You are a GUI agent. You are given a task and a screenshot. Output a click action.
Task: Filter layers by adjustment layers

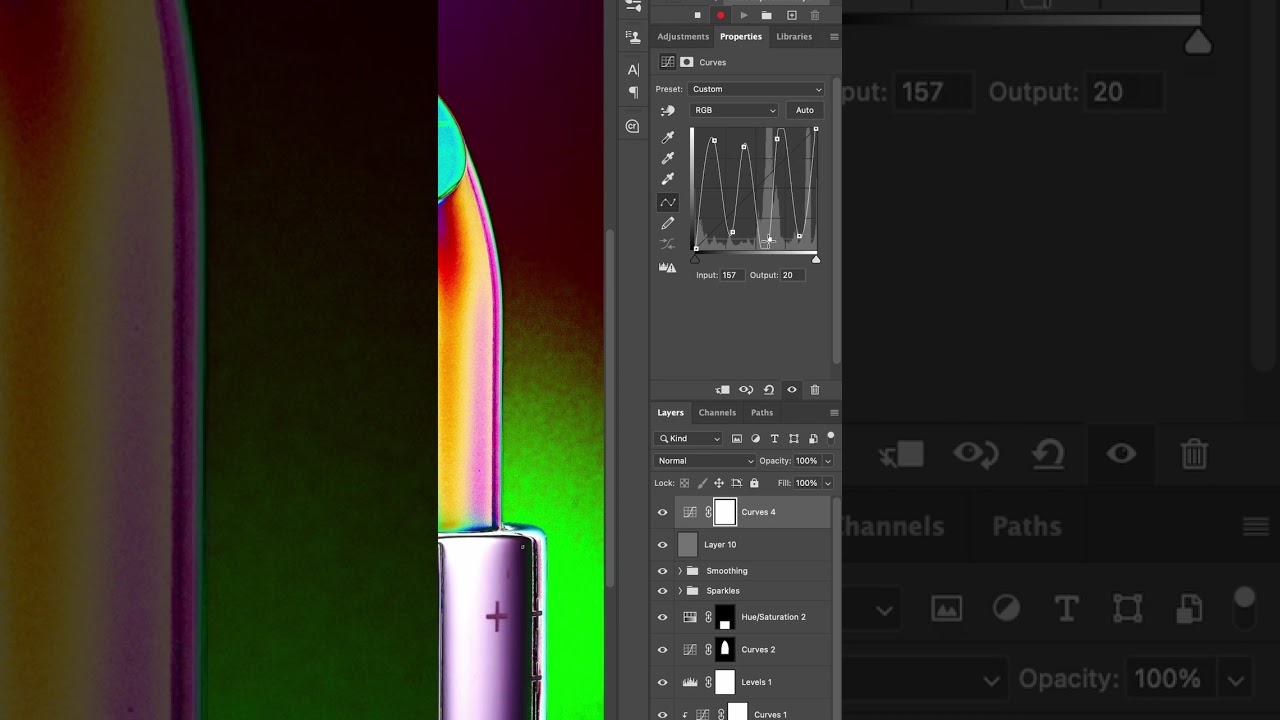[x=756, y=439]
